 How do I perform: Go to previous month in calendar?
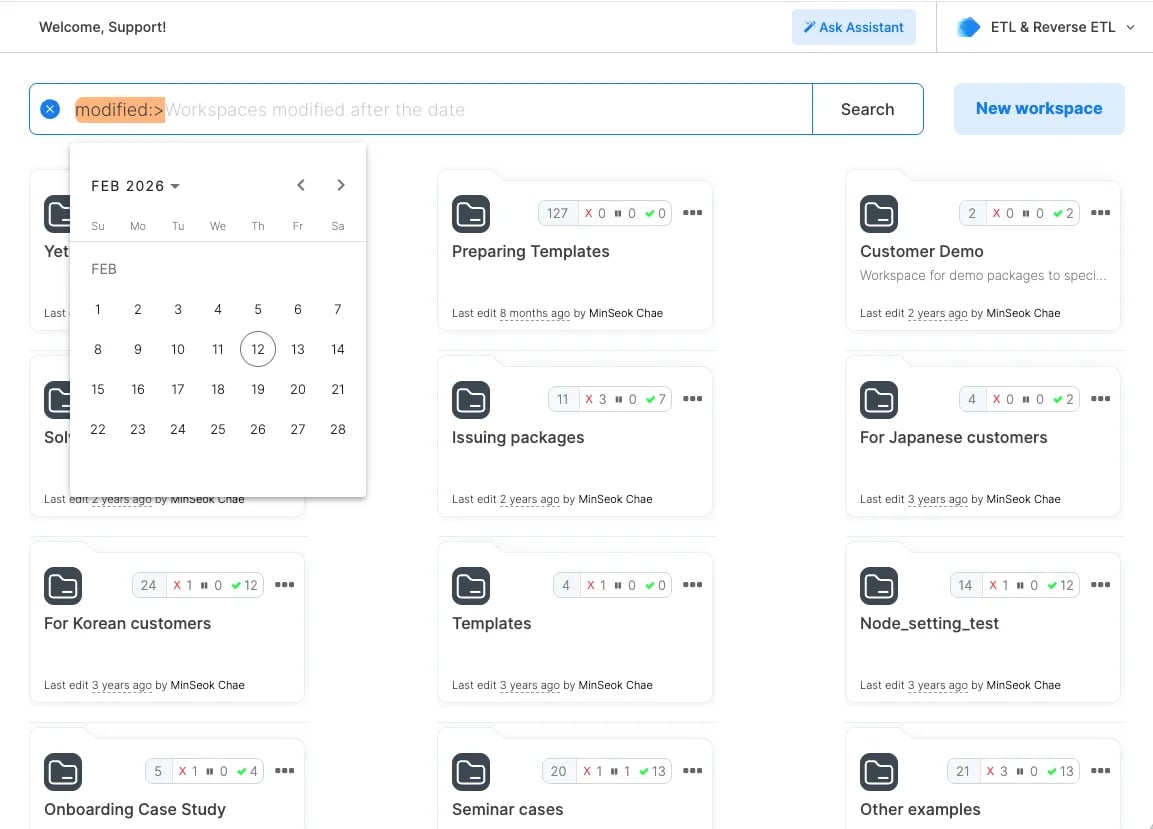pos(301,185)
